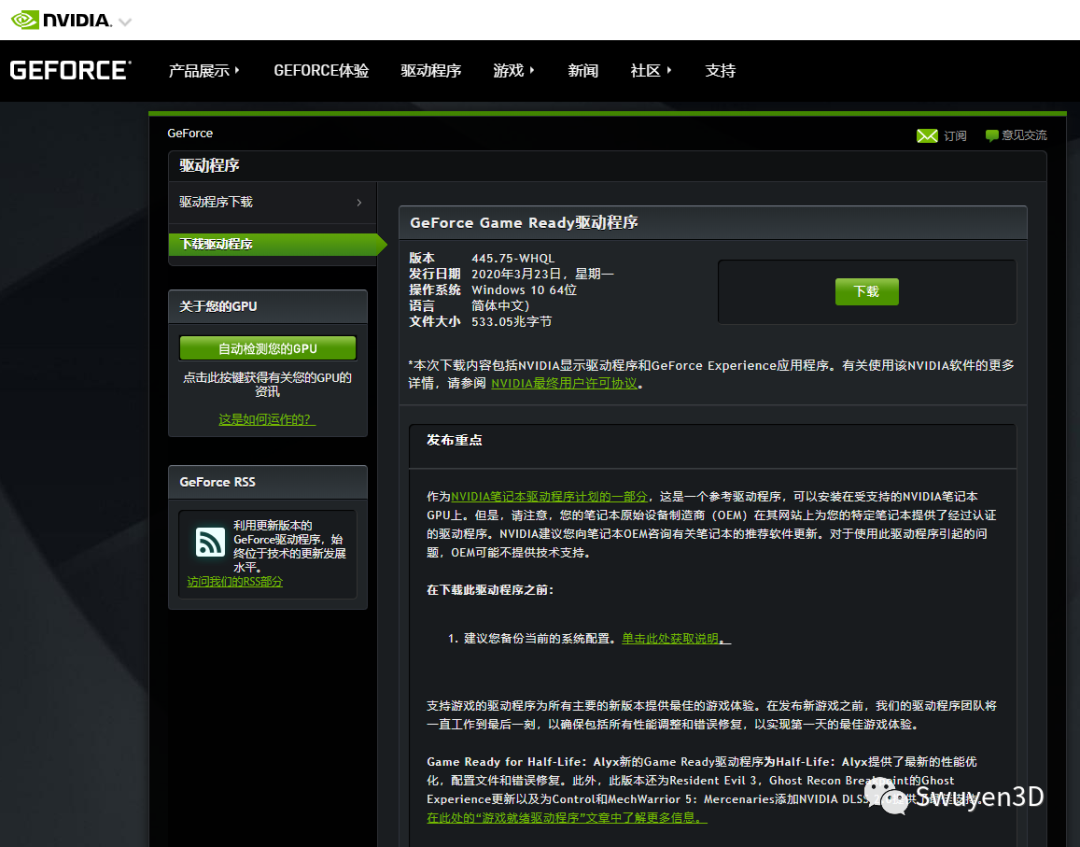1080x847 pixels.
Task: Click the GeForce Game Ready驱动程序 heading
Action: click(x=524, y=222)
